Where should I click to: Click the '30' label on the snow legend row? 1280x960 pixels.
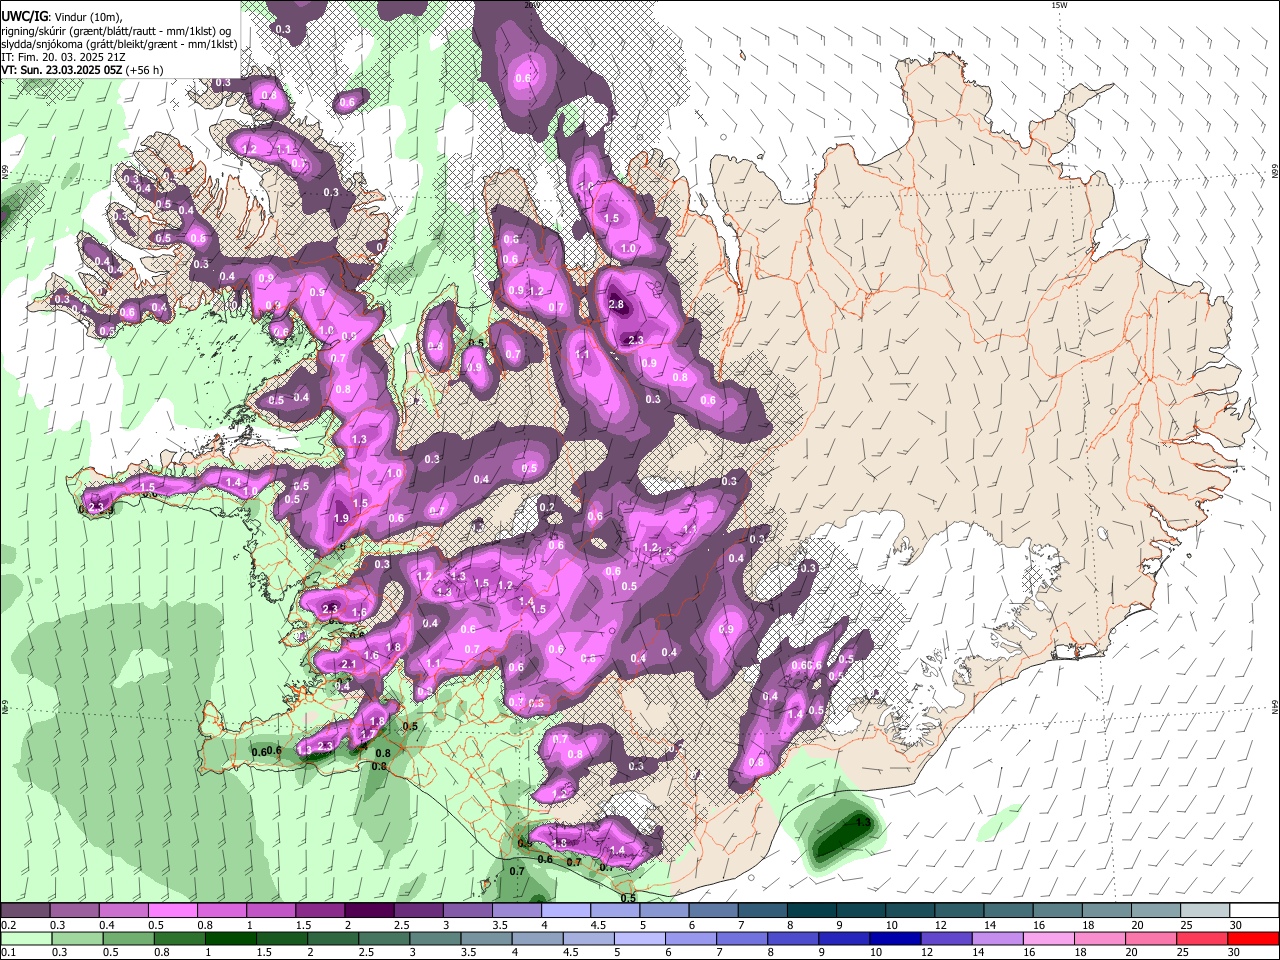(x=1236, y=925)
